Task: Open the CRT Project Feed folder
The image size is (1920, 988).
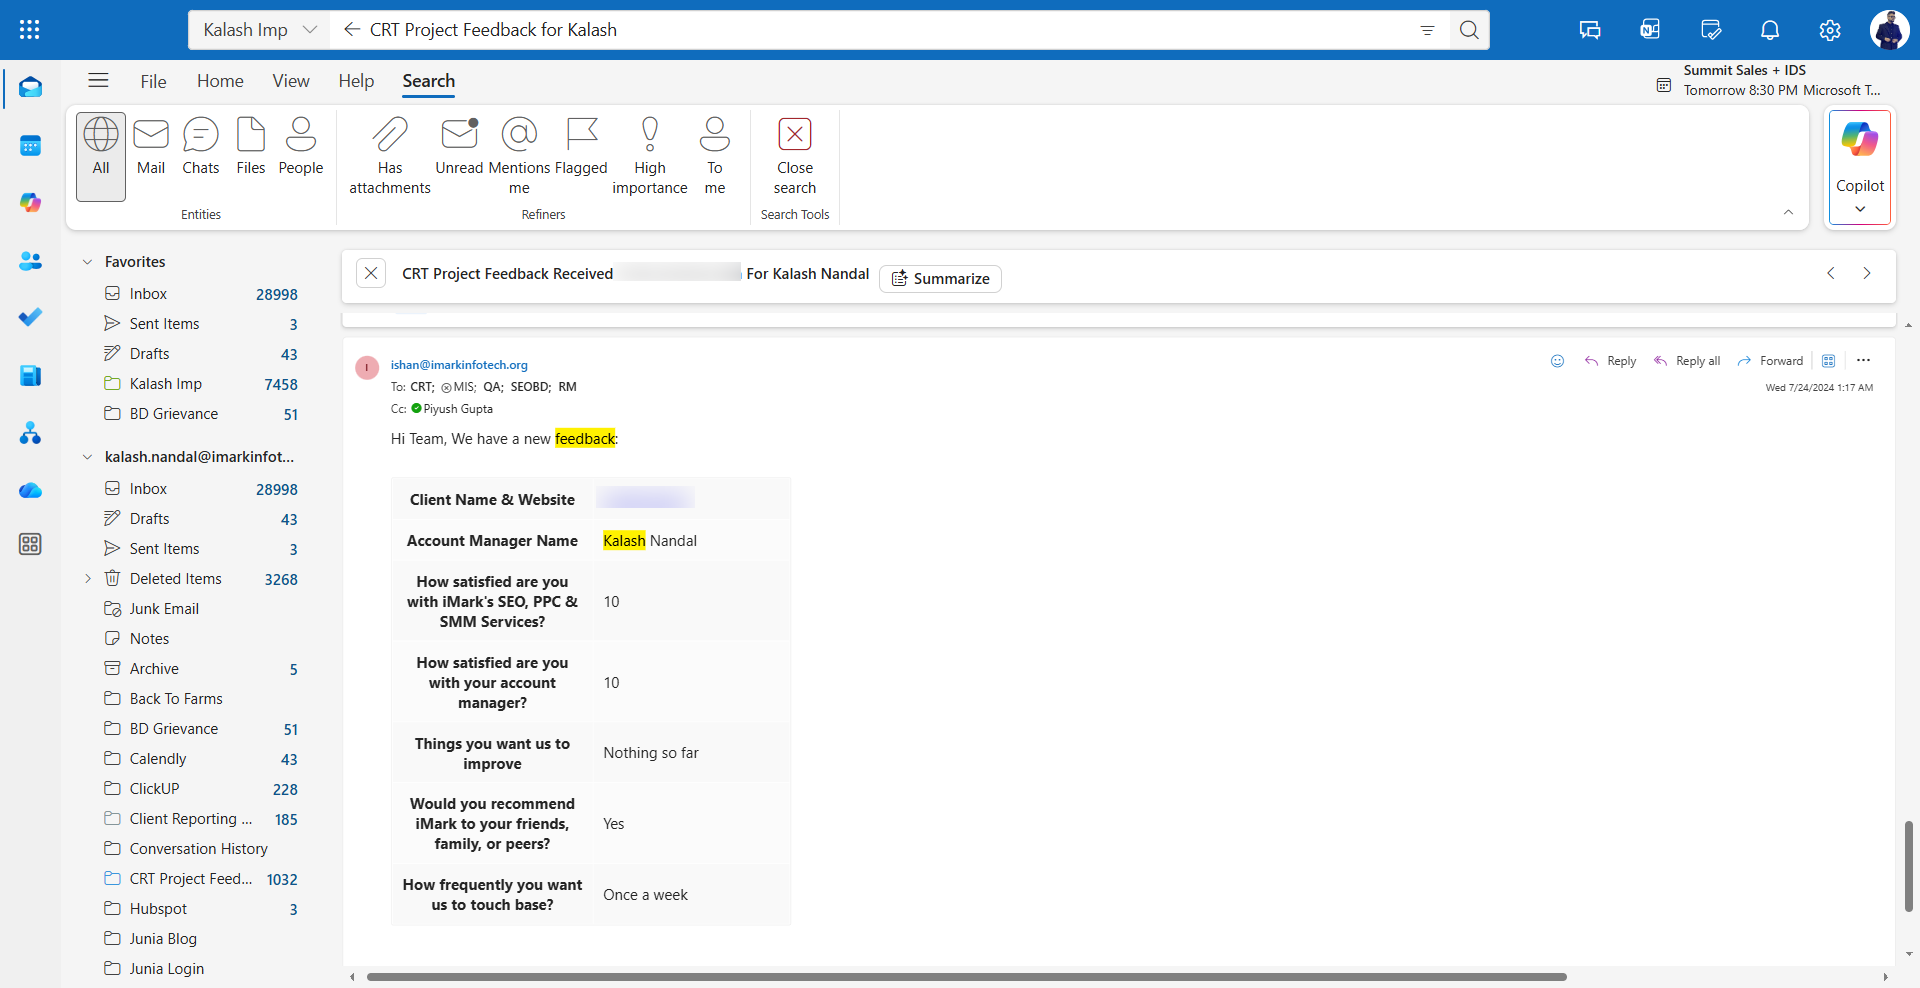Action: tap(190, 879)
